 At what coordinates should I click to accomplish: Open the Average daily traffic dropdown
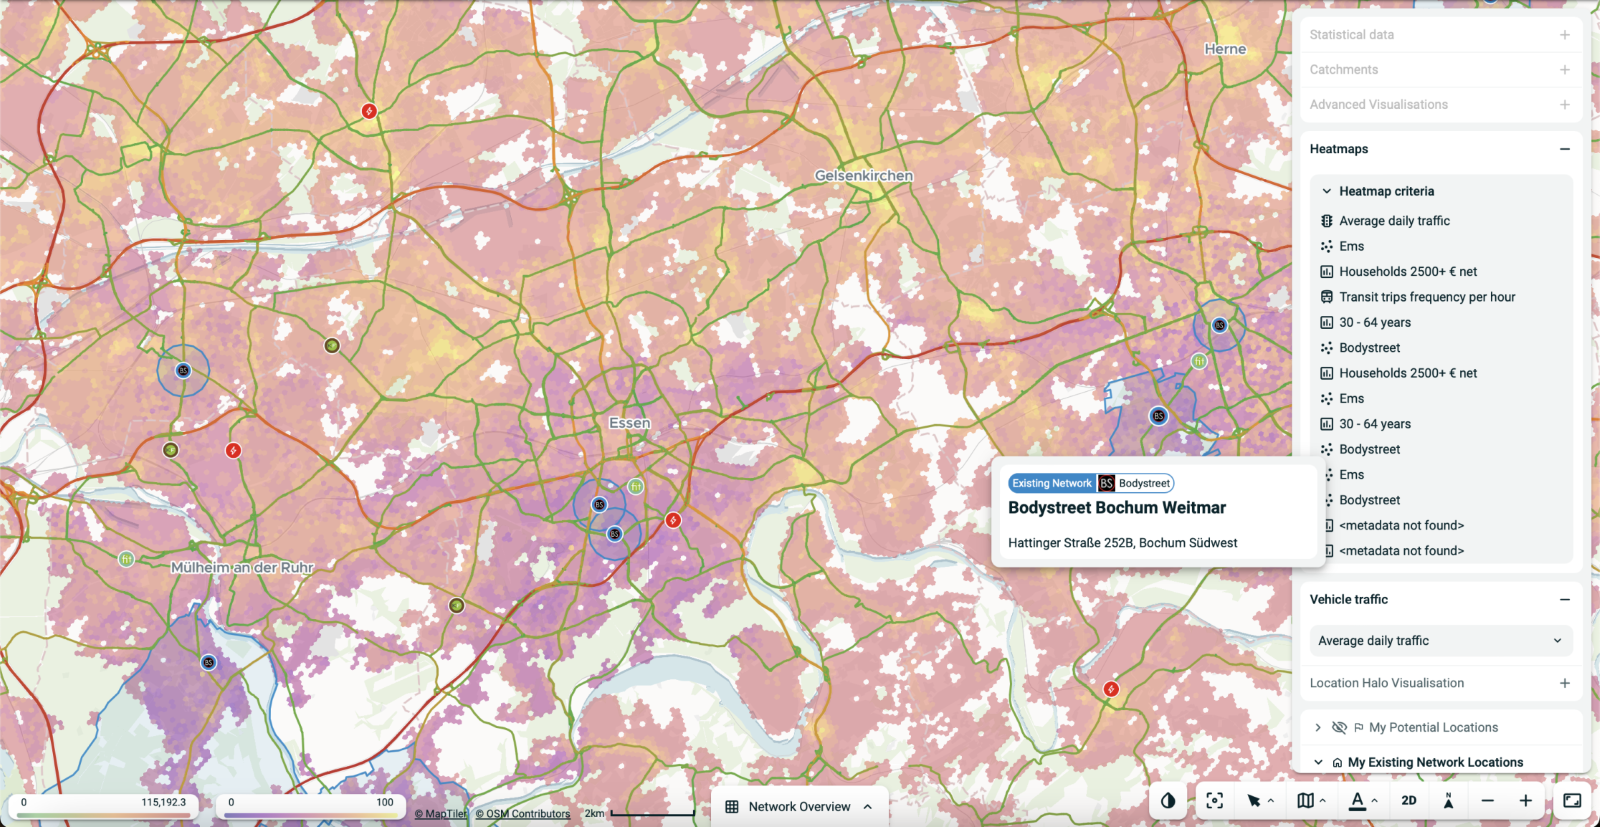(x=1441, y=641)
